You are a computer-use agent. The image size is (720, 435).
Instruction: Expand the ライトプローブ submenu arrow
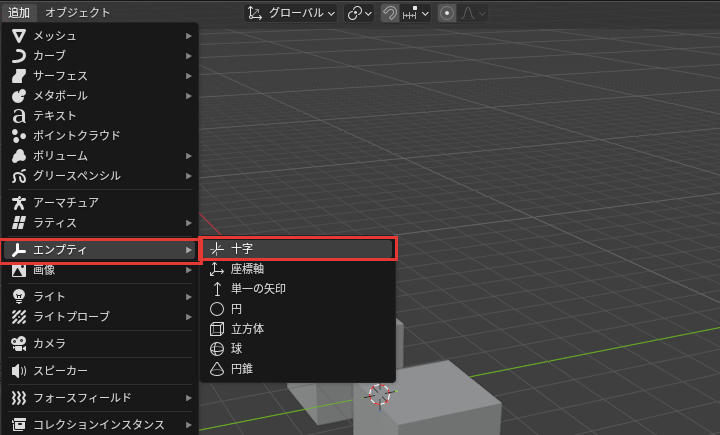click(x=188, y=317)
